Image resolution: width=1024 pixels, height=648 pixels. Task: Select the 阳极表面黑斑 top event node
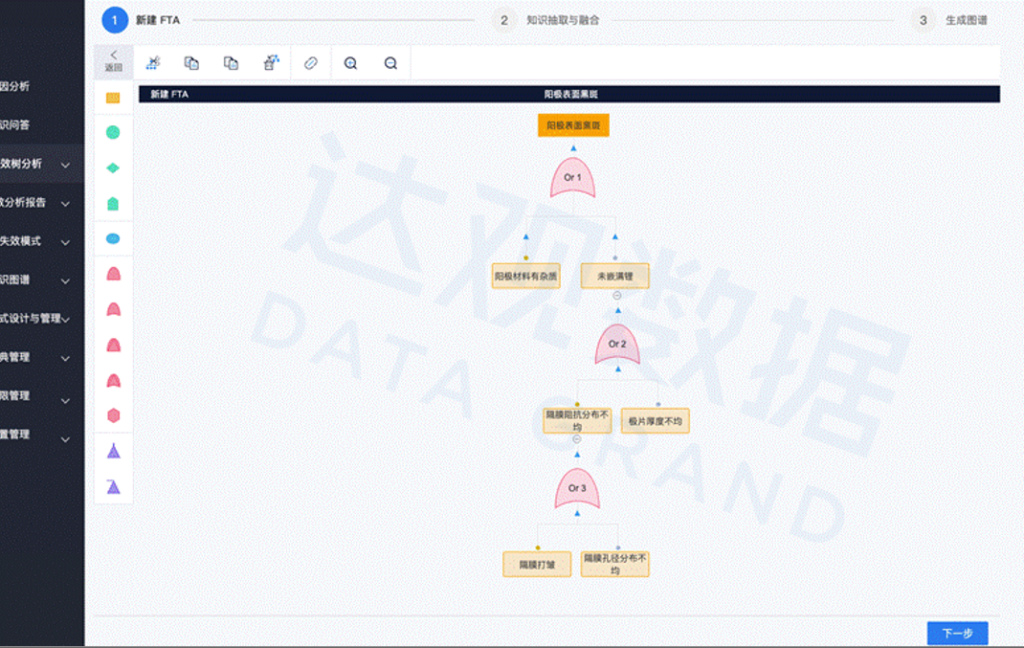pyautogui.click(x=573, y=126)
